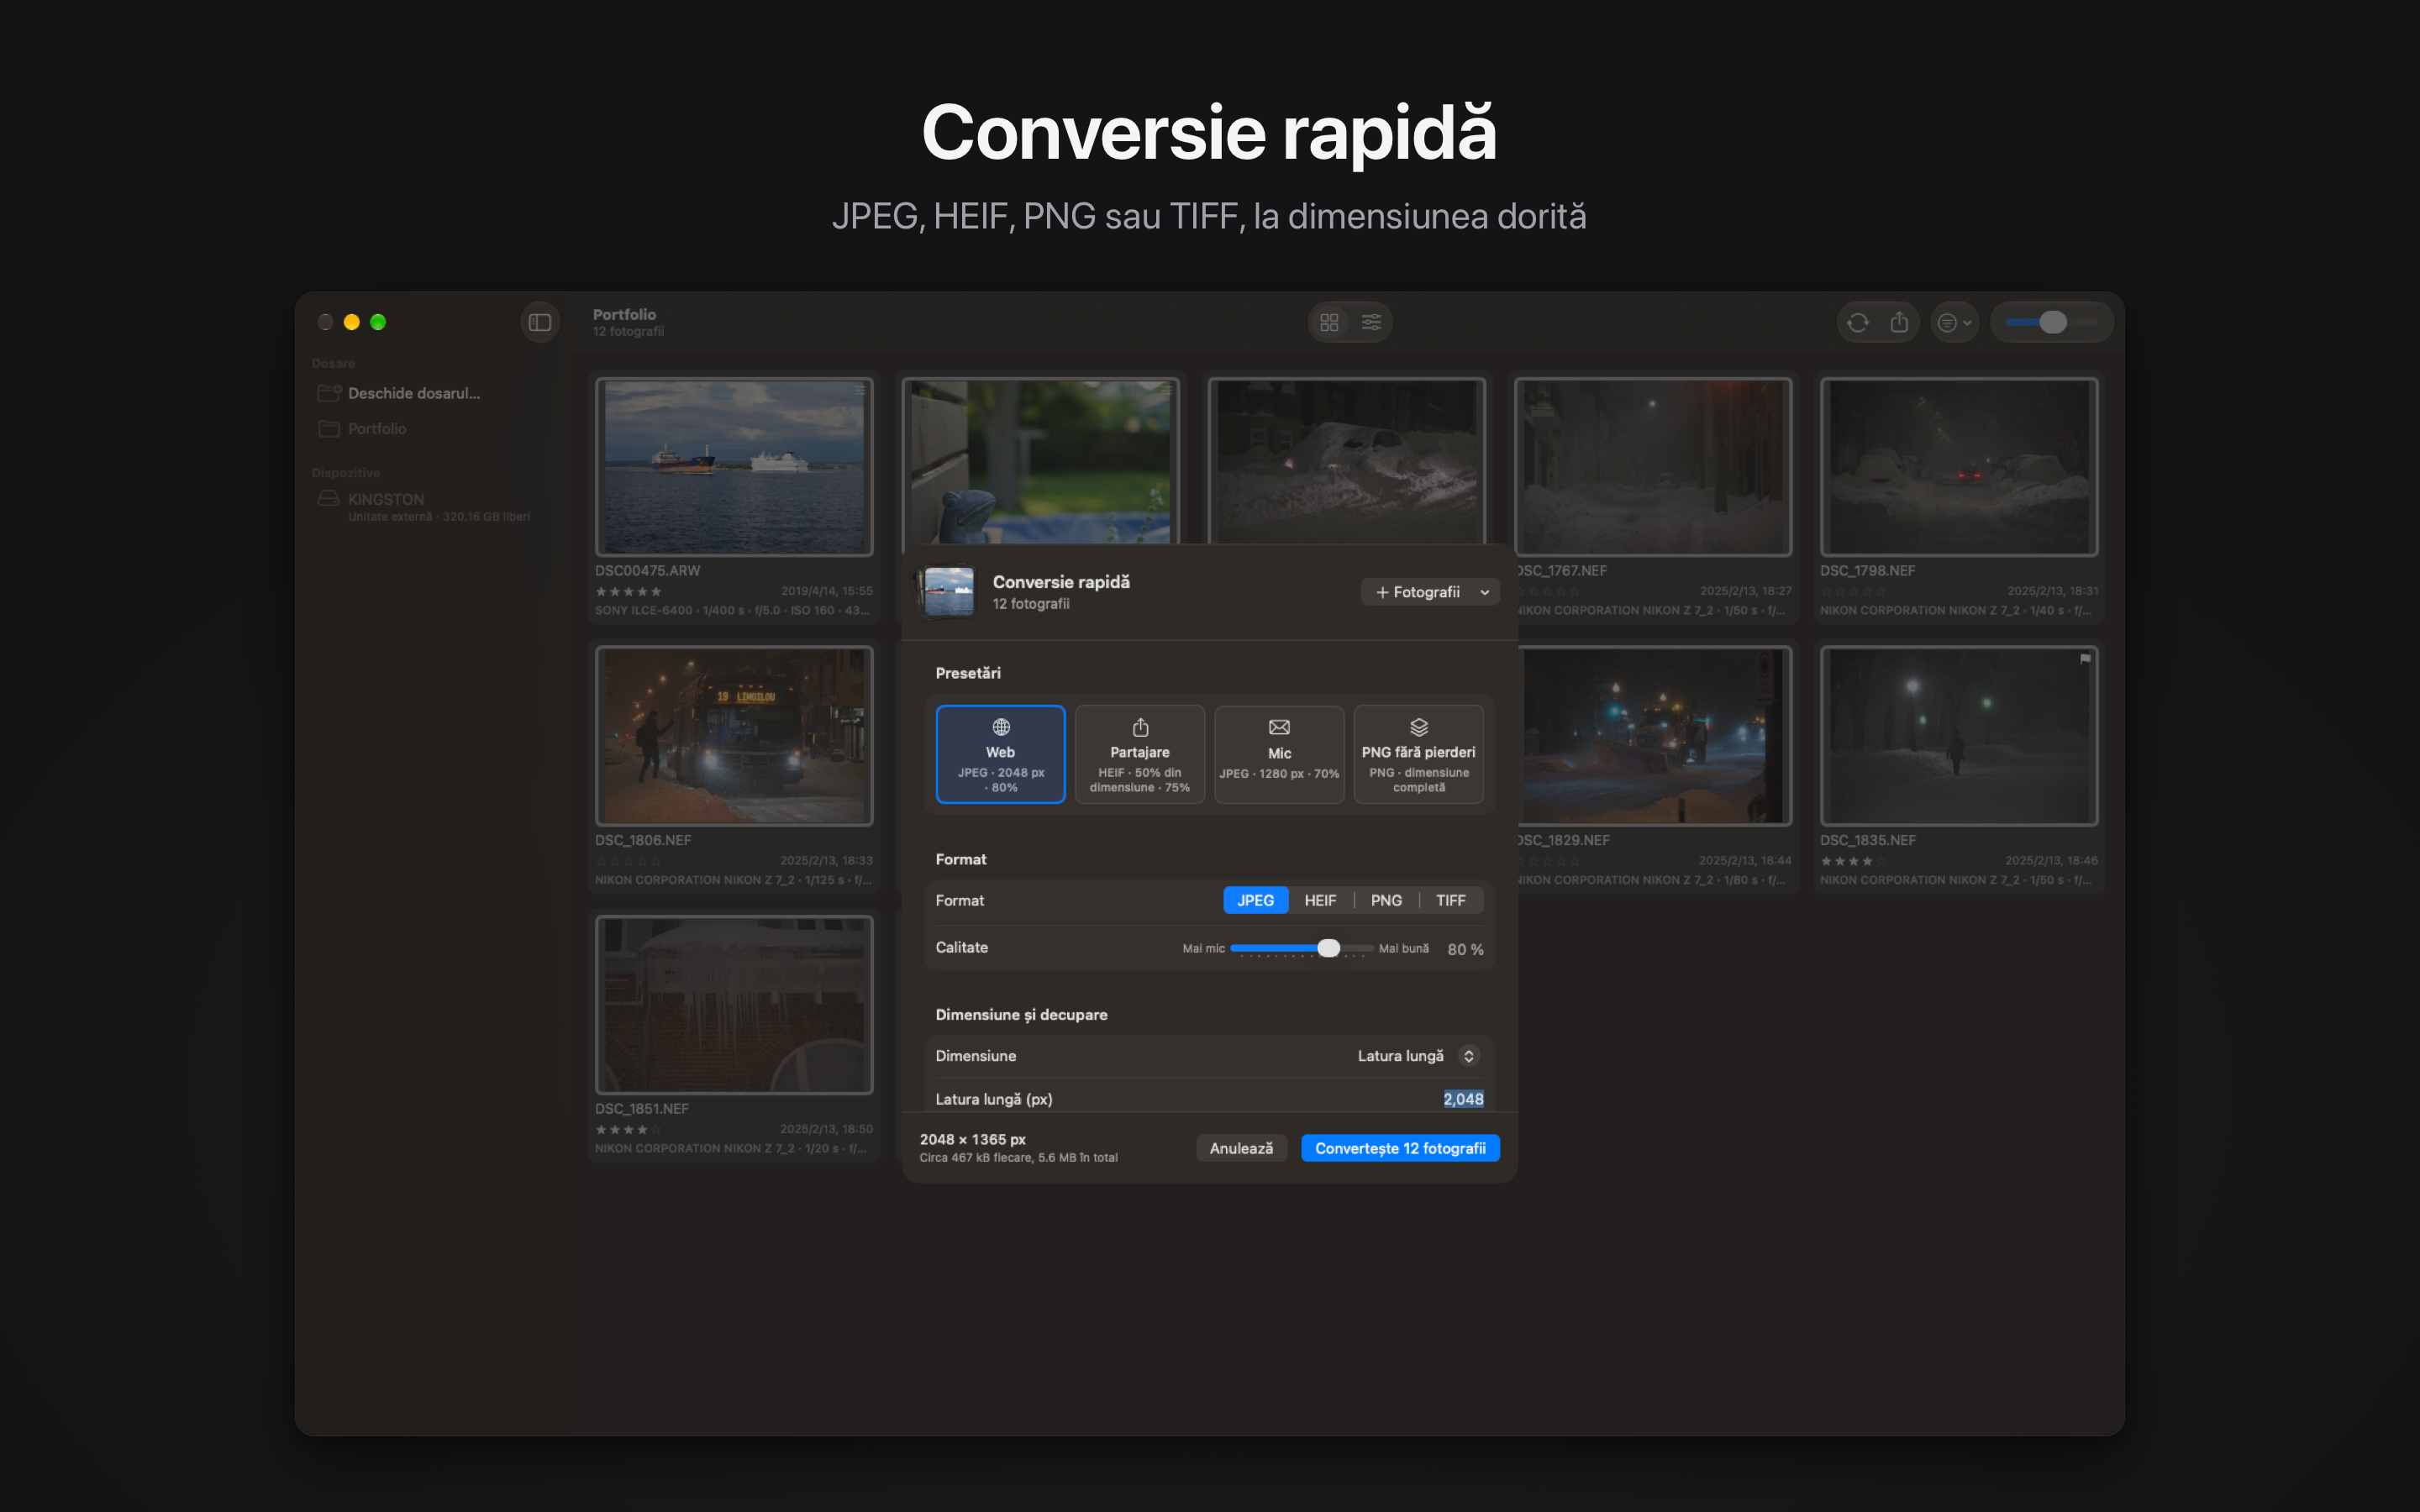The height and width of the screenshot is (1512, 2420).
Task: Select PNG format segment
Action: click(x=1386, y=900)
